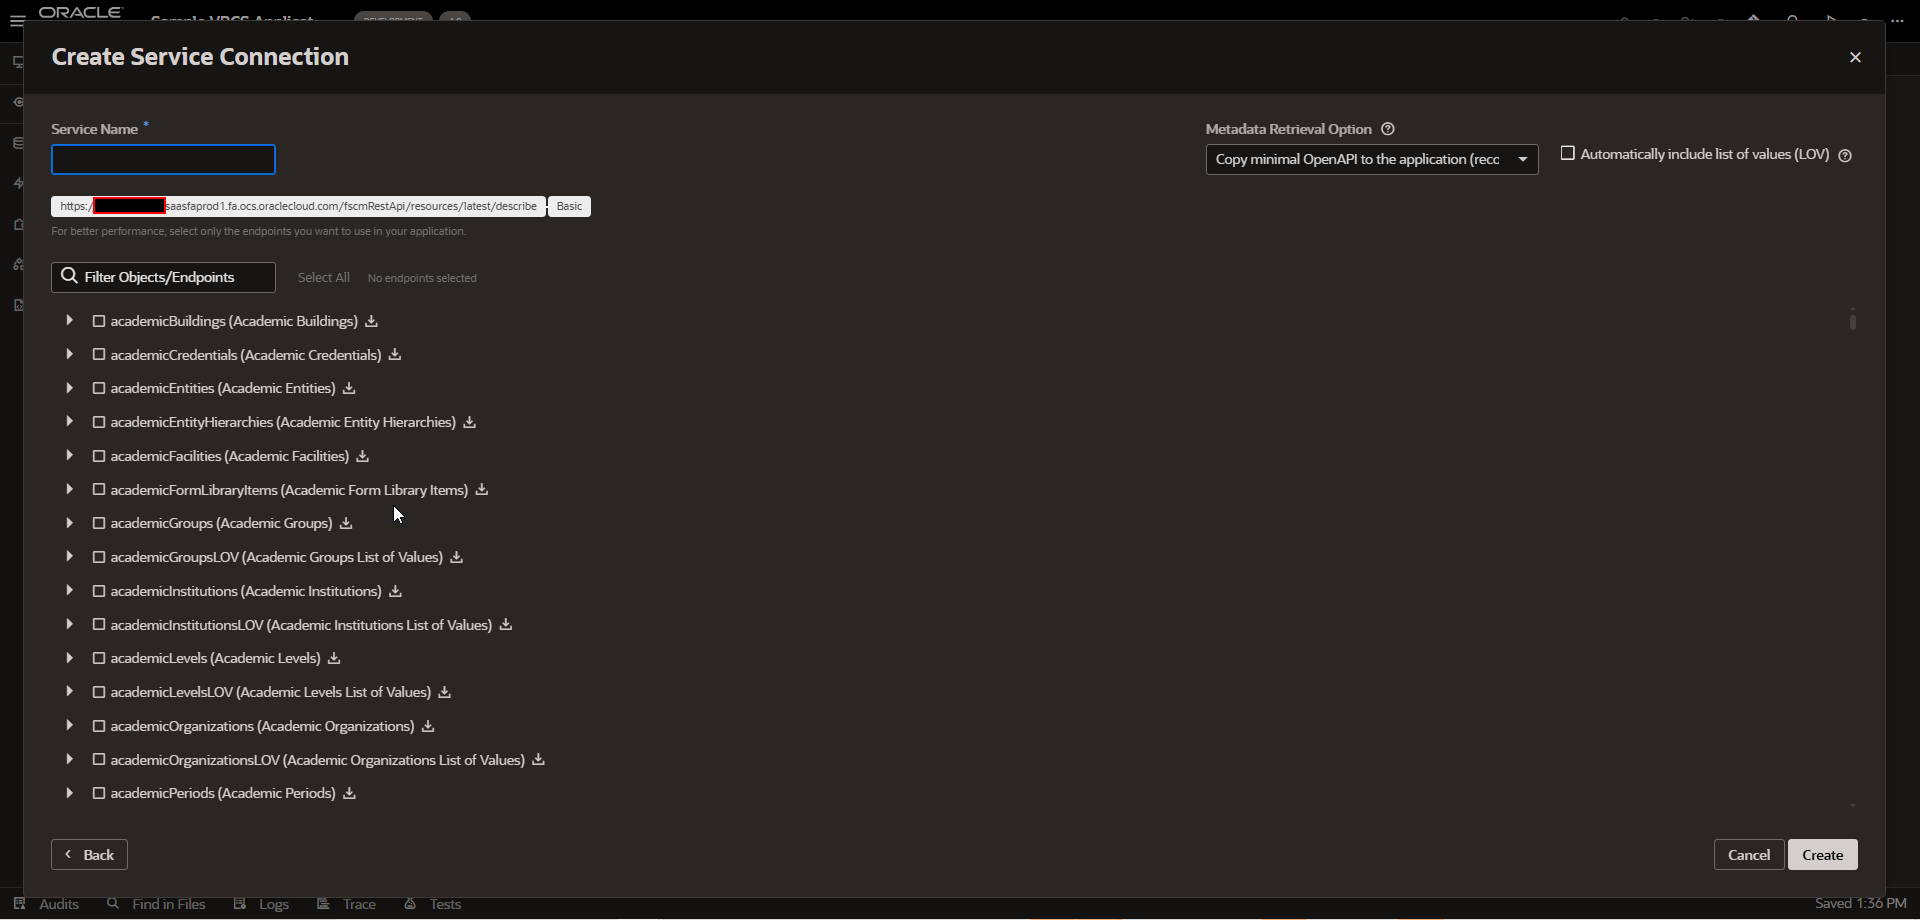Screen dimensions: 1920x920
Task: Click download icon beside academicInstitutions (Academic Institutions)
Action: click(395, 591)
